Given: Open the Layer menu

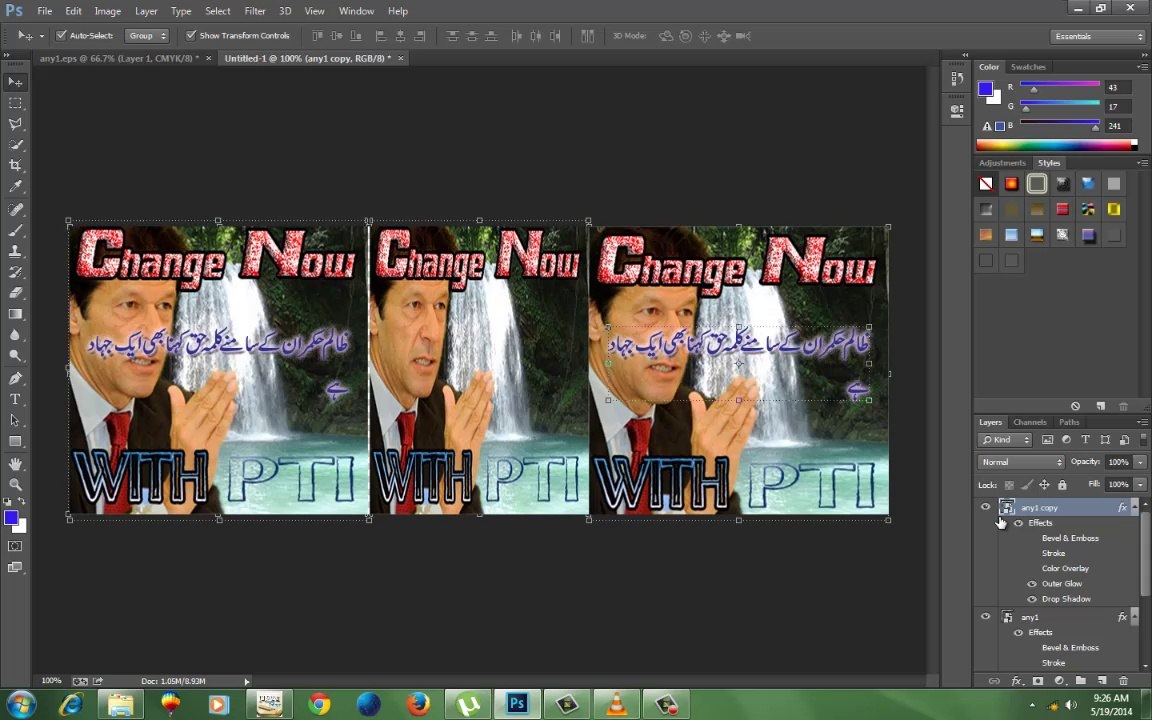Looking at the screenshot, I should pos(146,11).
